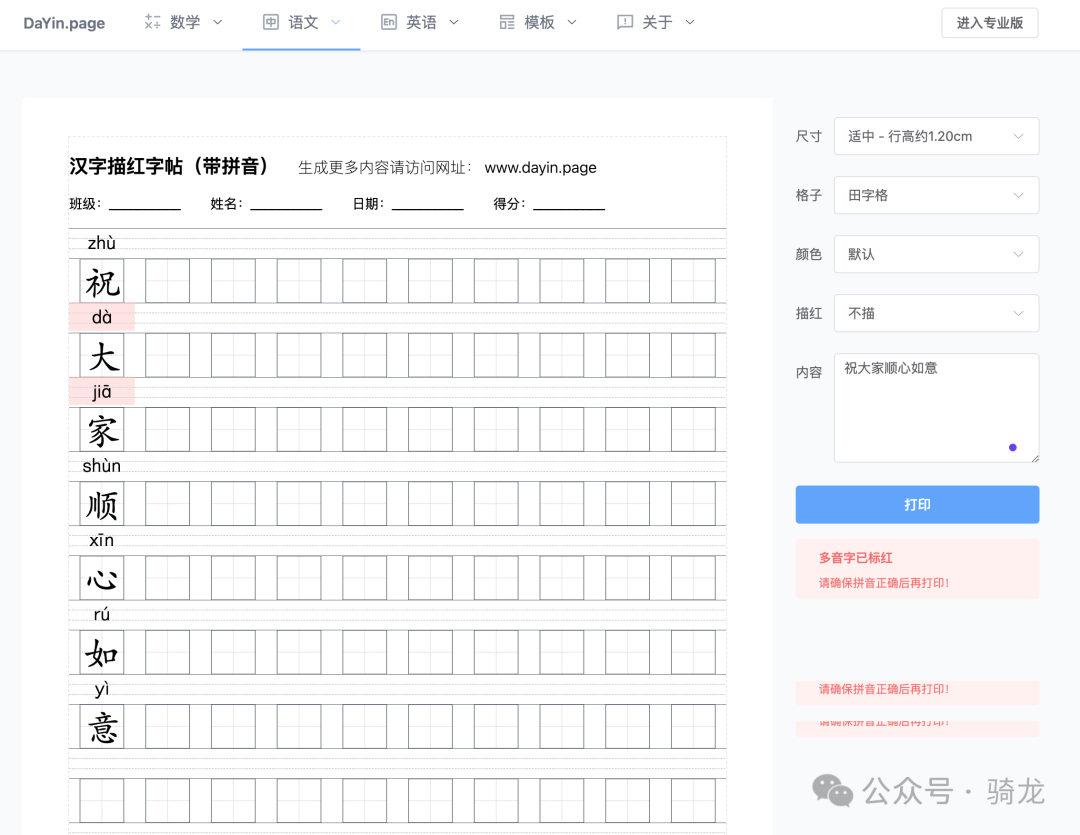1080x835 pixels.
Task: Expand the 描红 dropdown showing 不描
Action: click(x=936, y=313)
